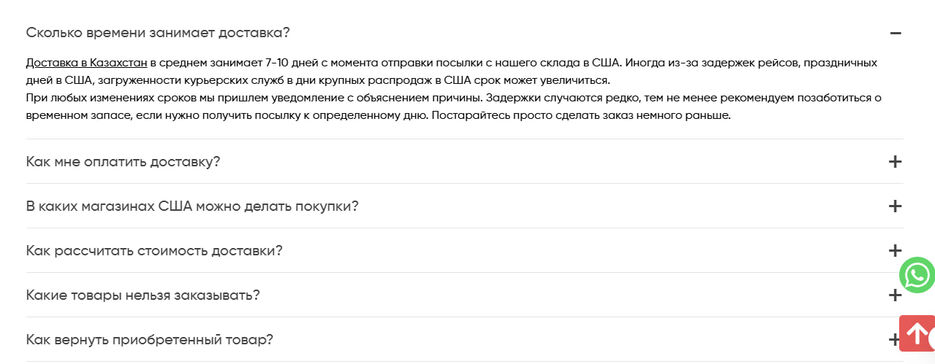
Task: Select the 'Как вернуть приобретенный товар?' question title
Action: pos(150,340)
